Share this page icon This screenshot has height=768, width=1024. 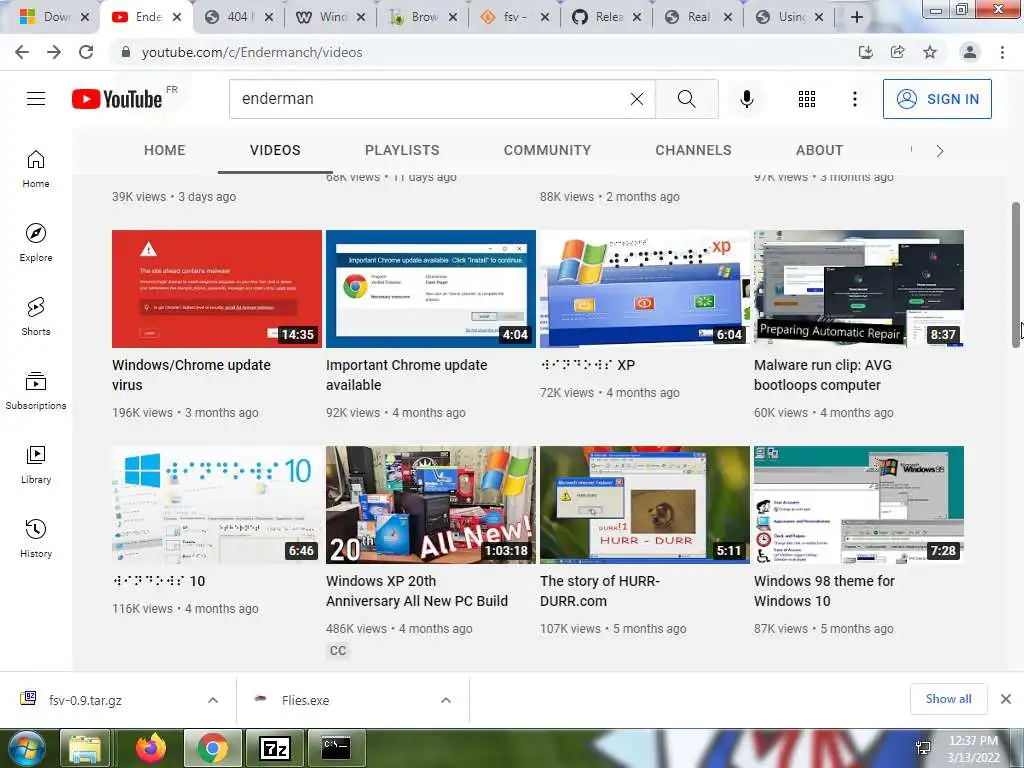897,52
